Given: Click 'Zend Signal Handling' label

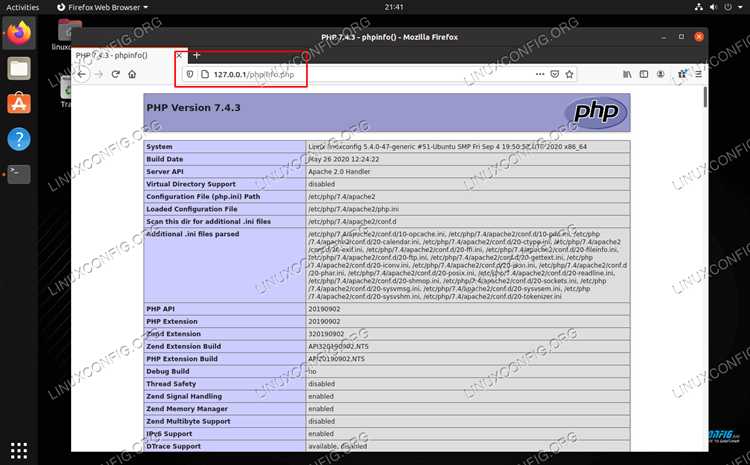Looking at the screenshot, I should (184, 396).
